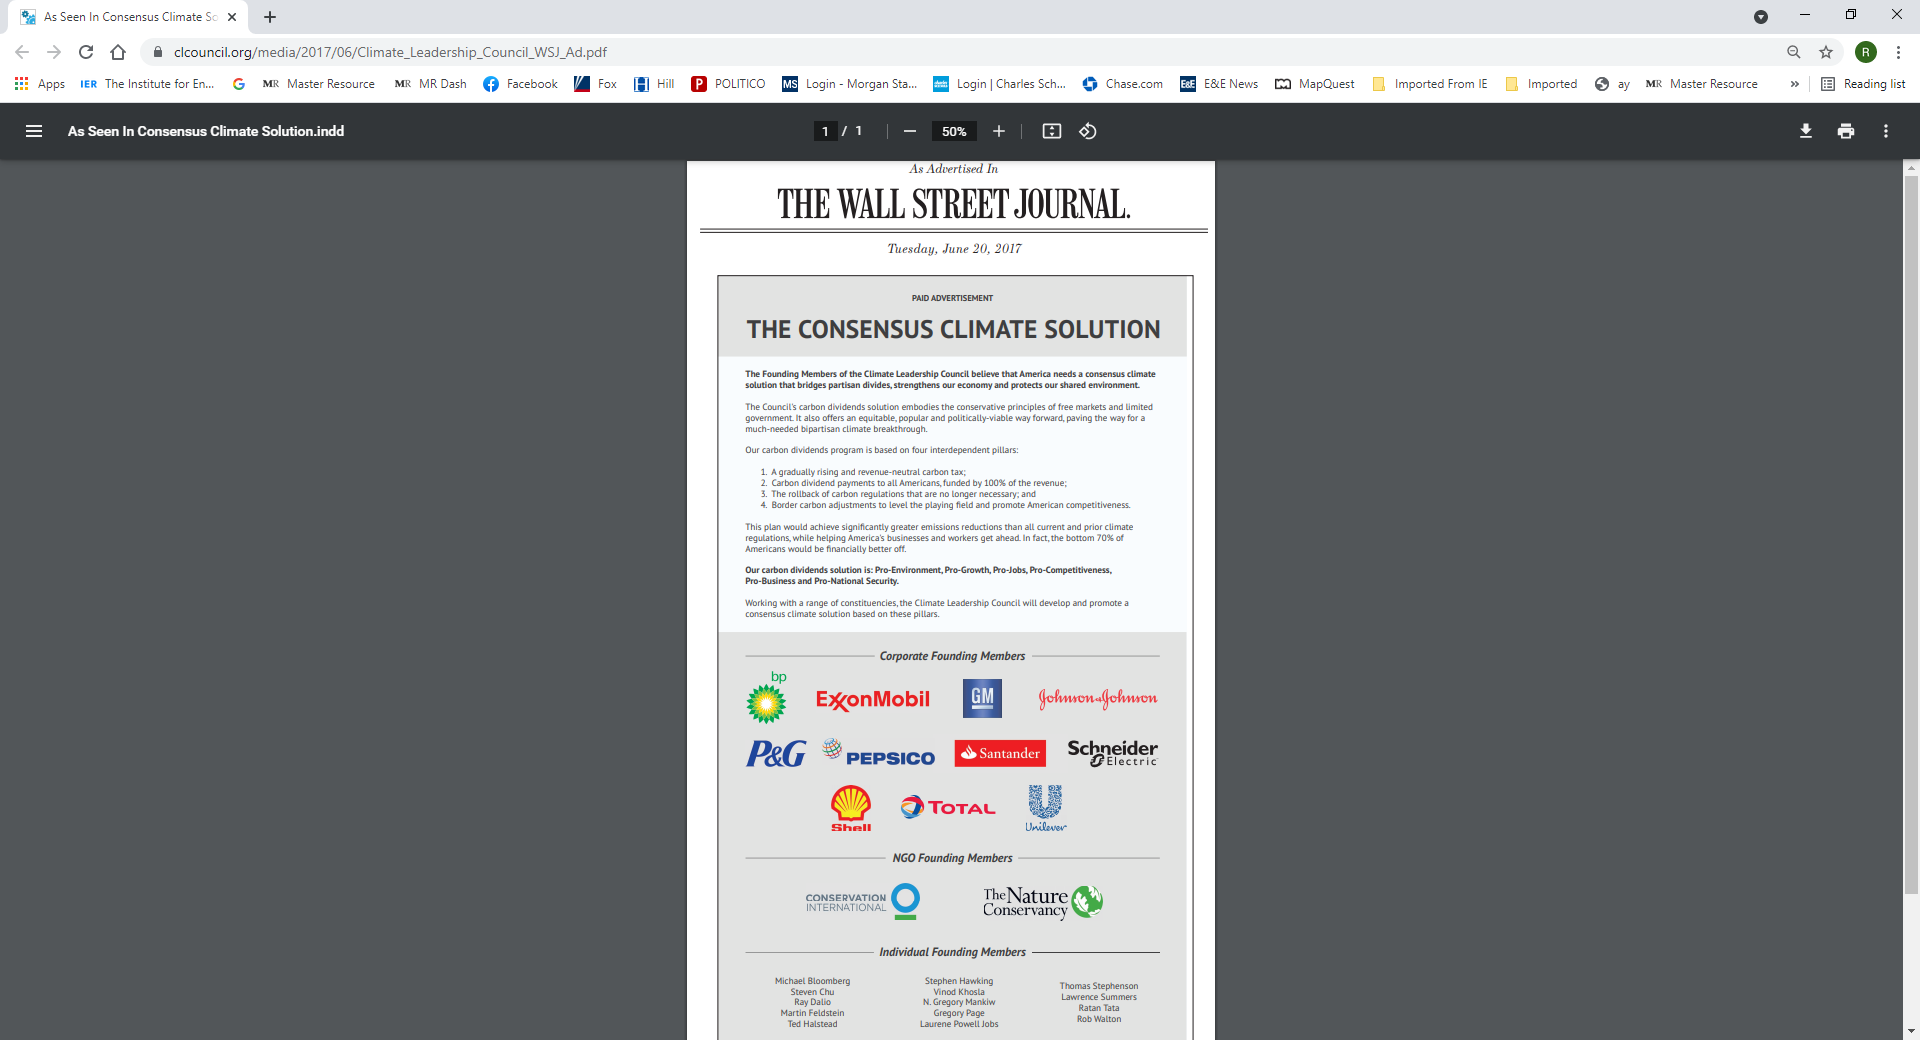View site security lock information
Screen dimensions: 1920x1040
coord(157,52)
